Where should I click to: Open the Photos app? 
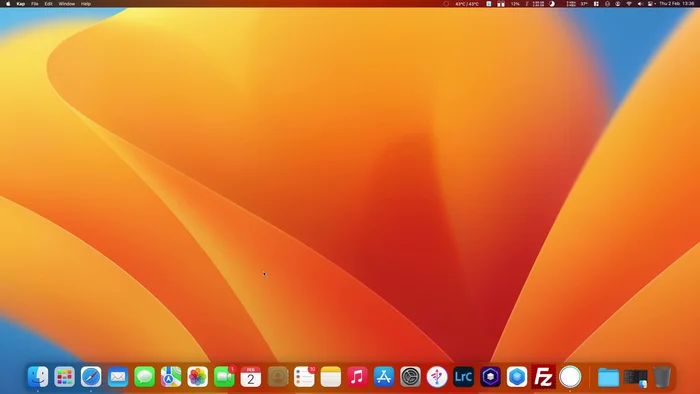(198, 377)
